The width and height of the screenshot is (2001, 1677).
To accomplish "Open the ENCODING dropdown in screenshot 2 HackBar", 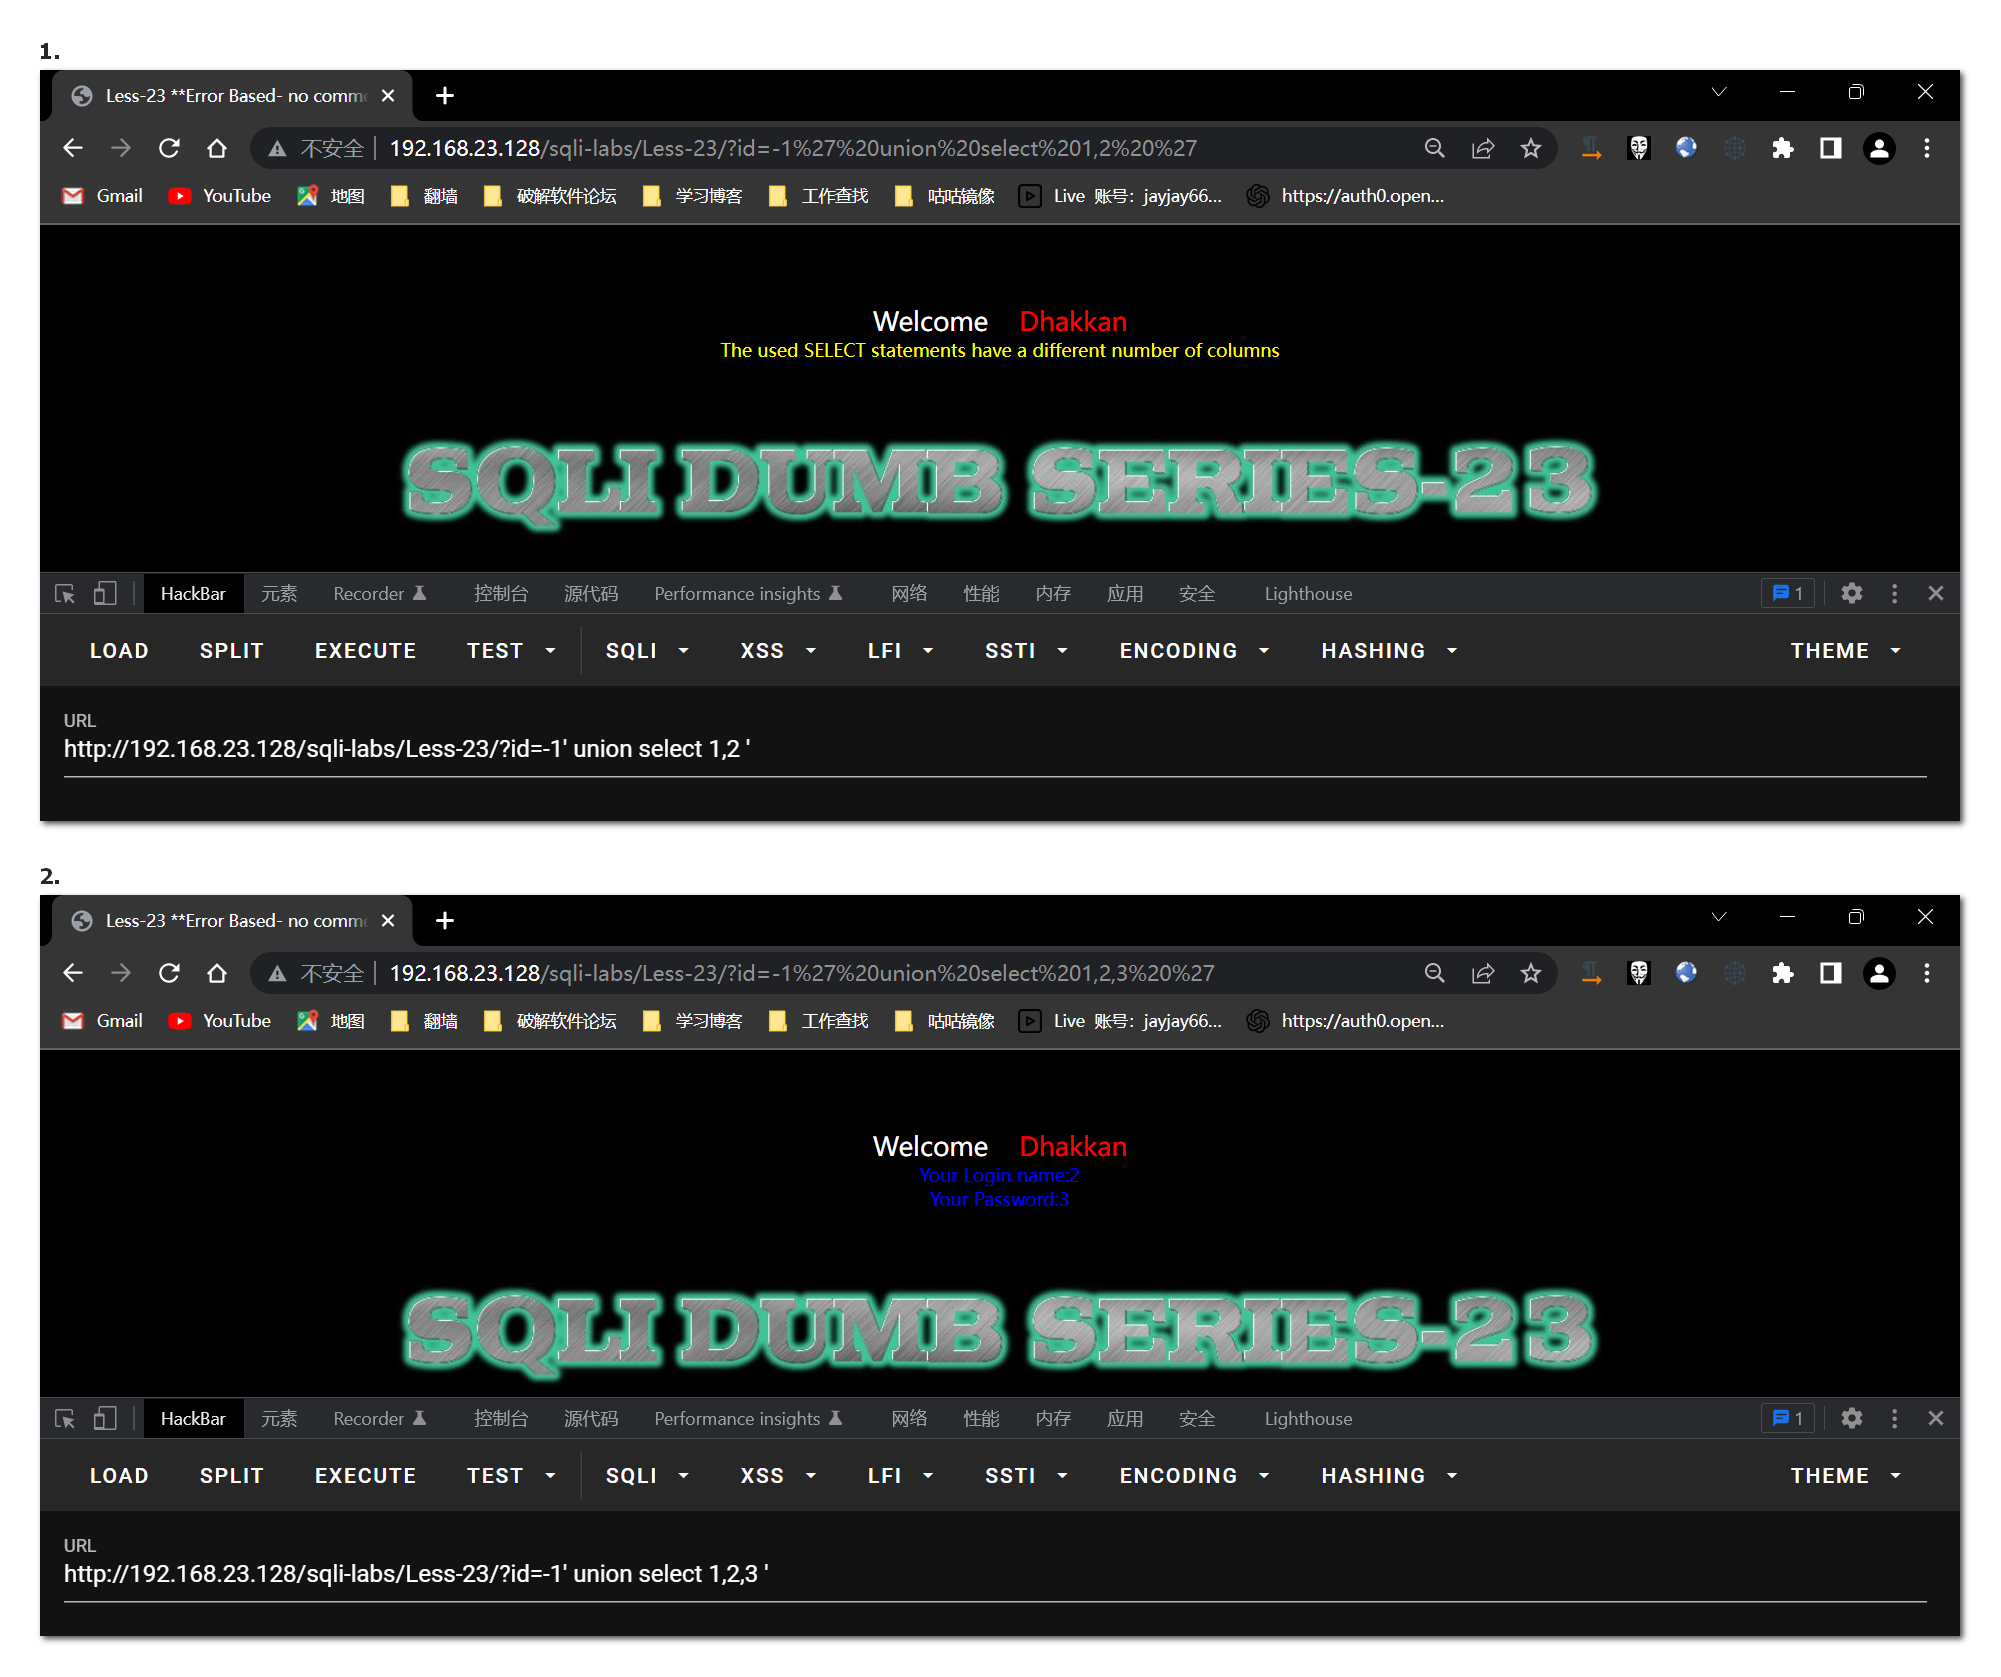I will pyautogui.click(x=1194, y=1476).
